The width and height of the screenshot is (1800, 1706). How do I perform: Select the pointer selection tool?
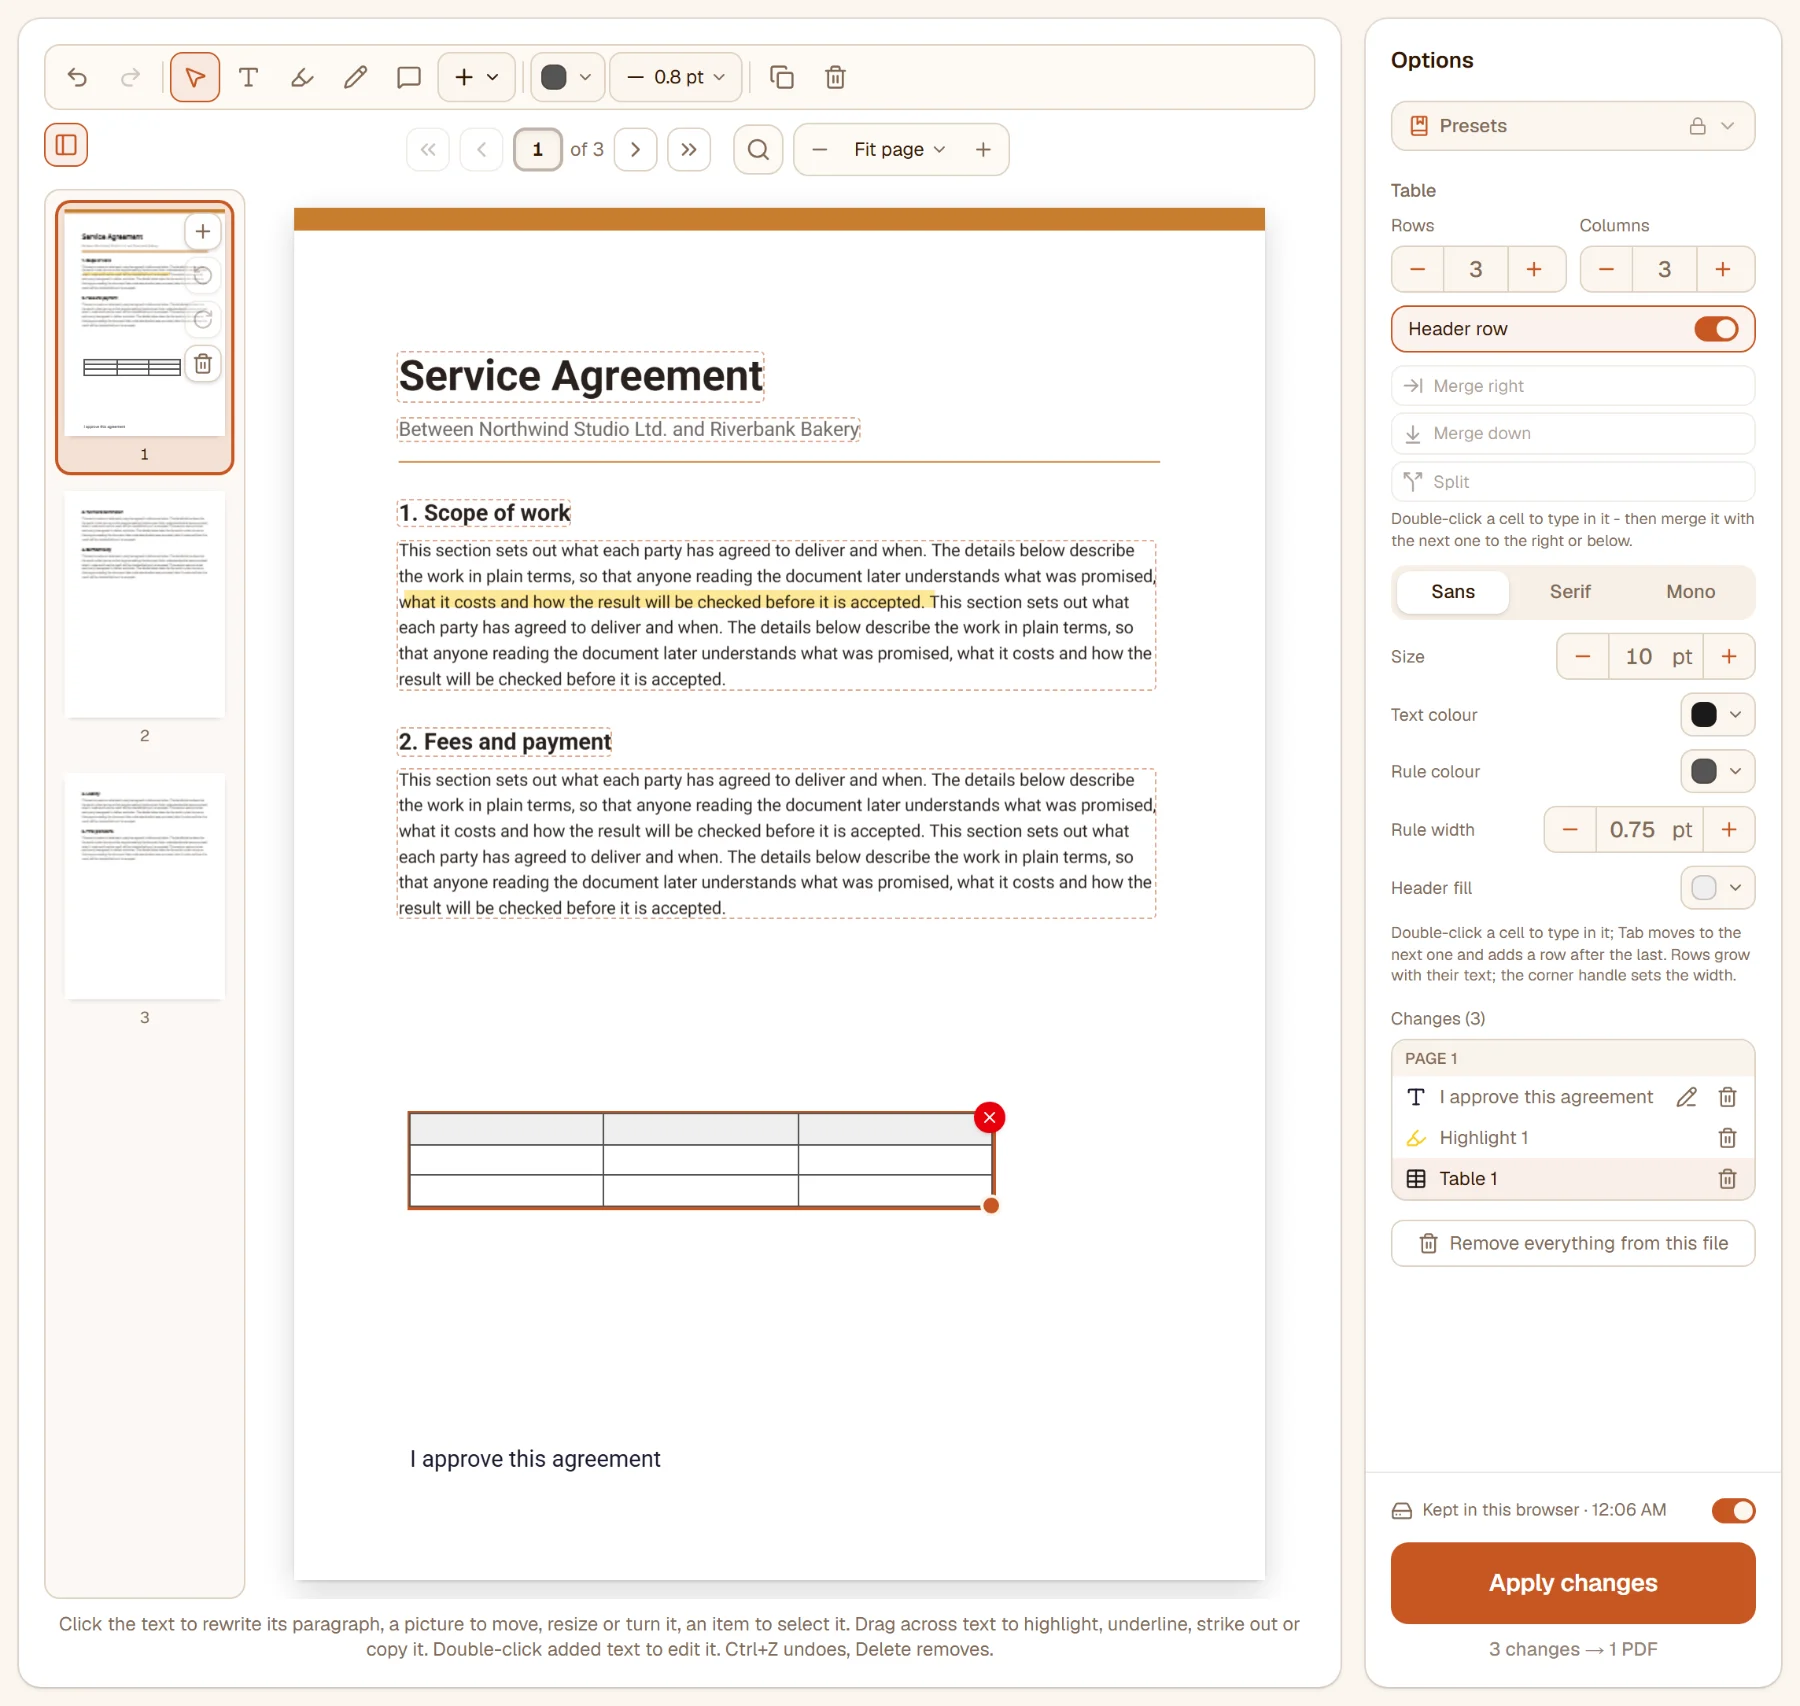click(x=195, y=77)
